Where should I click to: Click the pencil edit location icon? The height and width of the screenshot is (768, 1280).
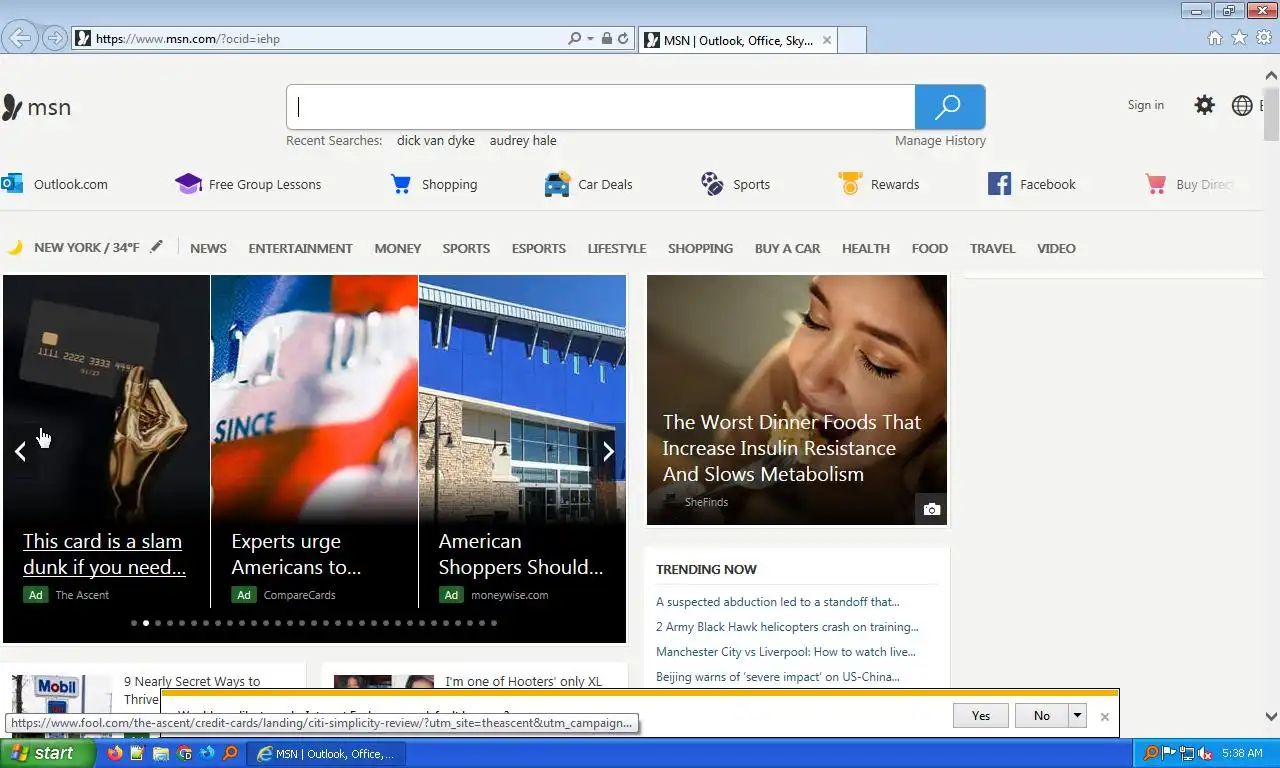156,247
